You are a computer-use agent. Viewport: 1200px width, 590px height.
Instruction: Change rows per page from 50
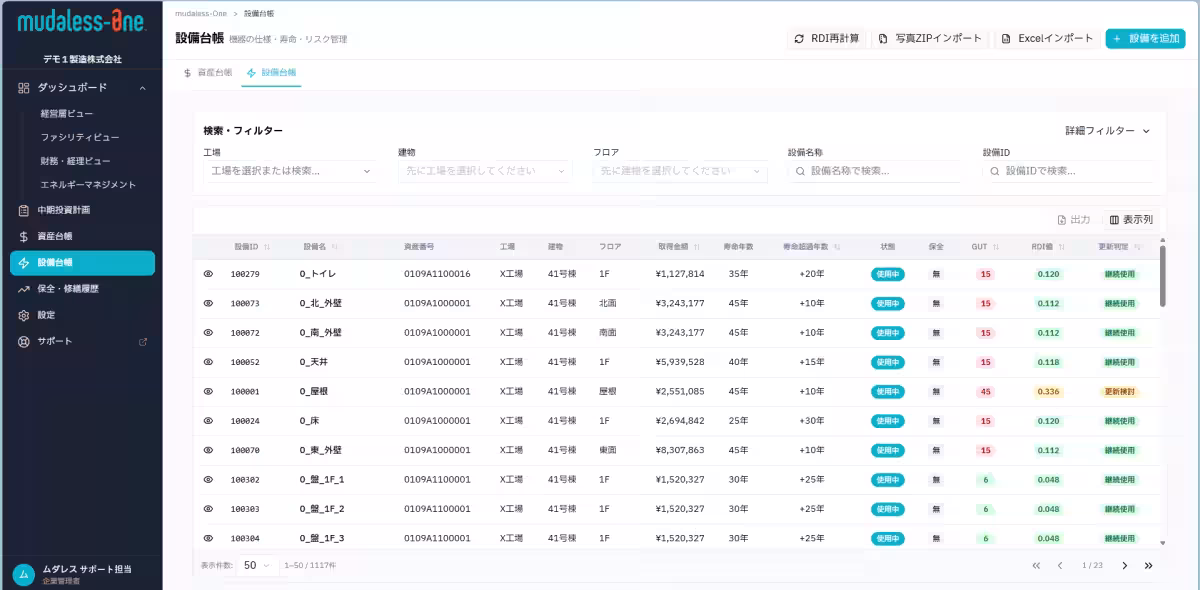point(258,565)
